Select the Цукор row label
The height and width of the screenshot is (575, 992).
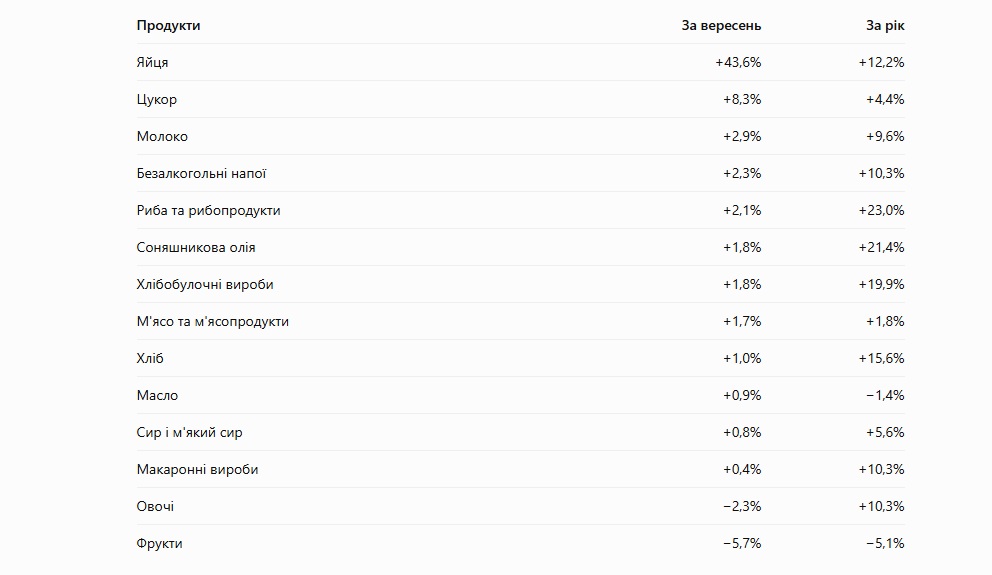pos(157,100)
